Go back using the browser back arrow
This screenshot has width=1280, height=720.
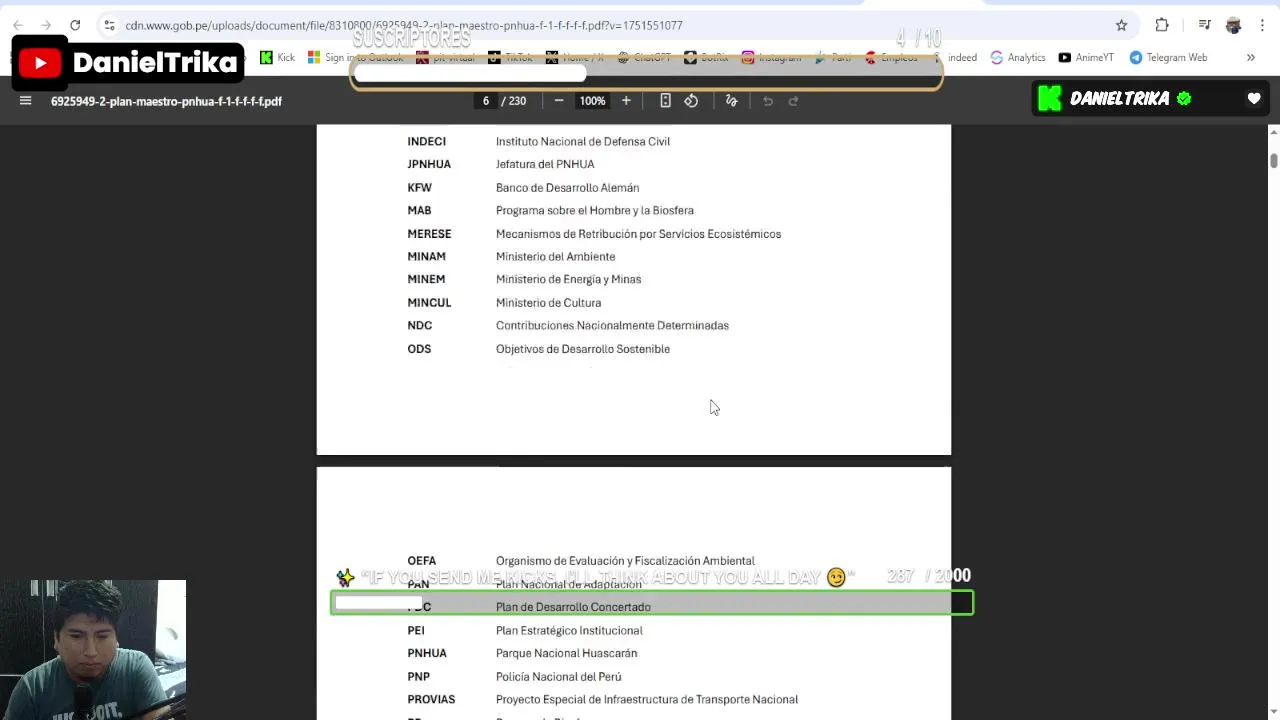coord(18,25)
